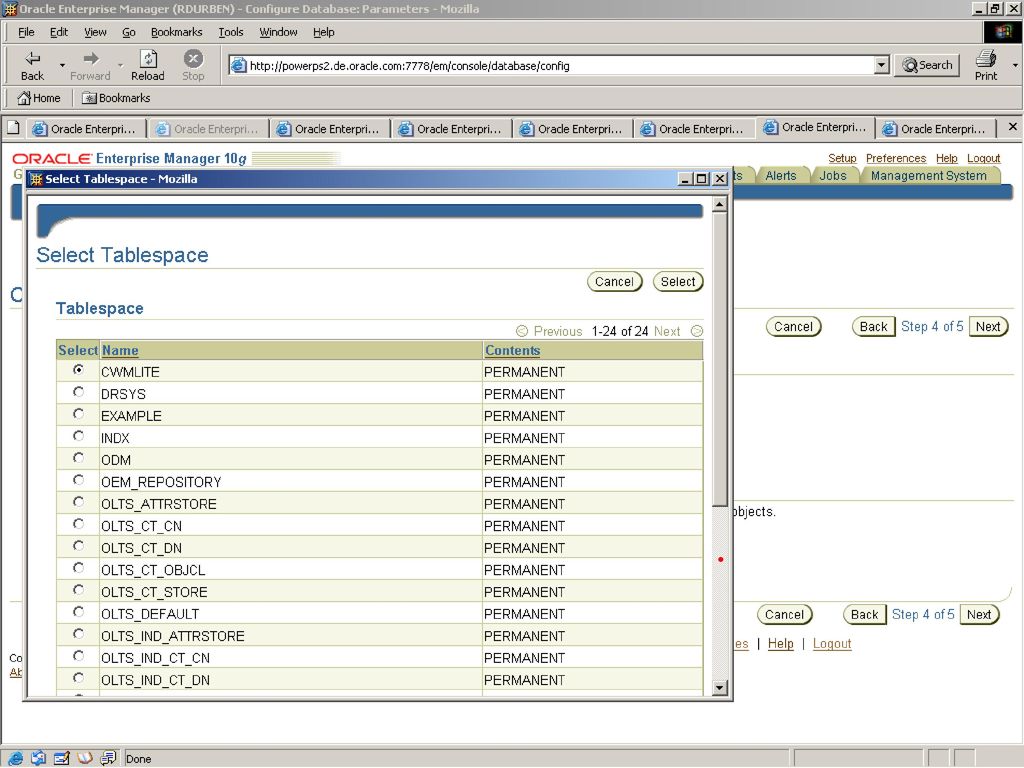1024x768 pixels.
Task: Switch to the Alerts tab
Action: tap(781, 176)
